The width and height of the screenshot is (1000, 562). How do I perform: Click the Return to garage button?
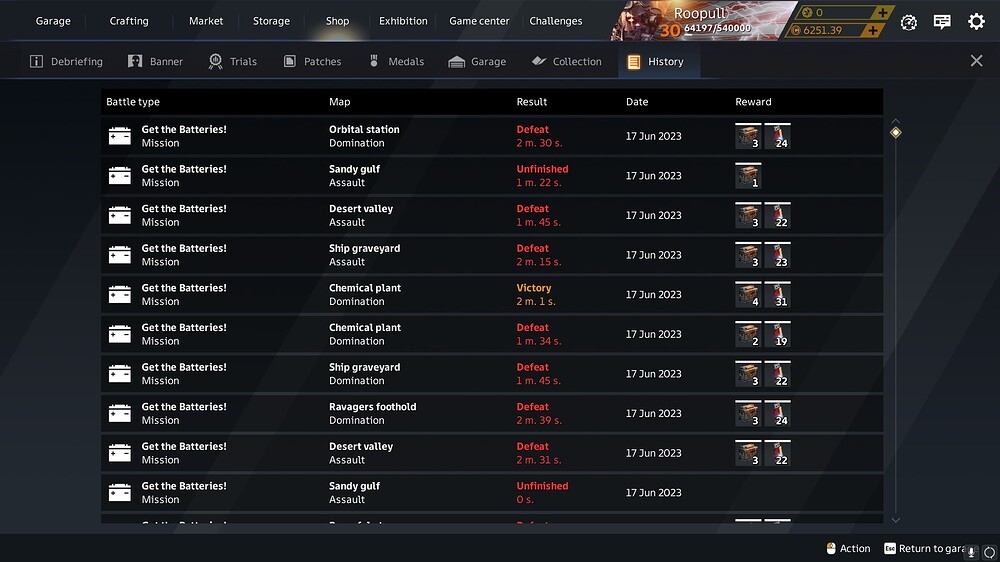923,549
